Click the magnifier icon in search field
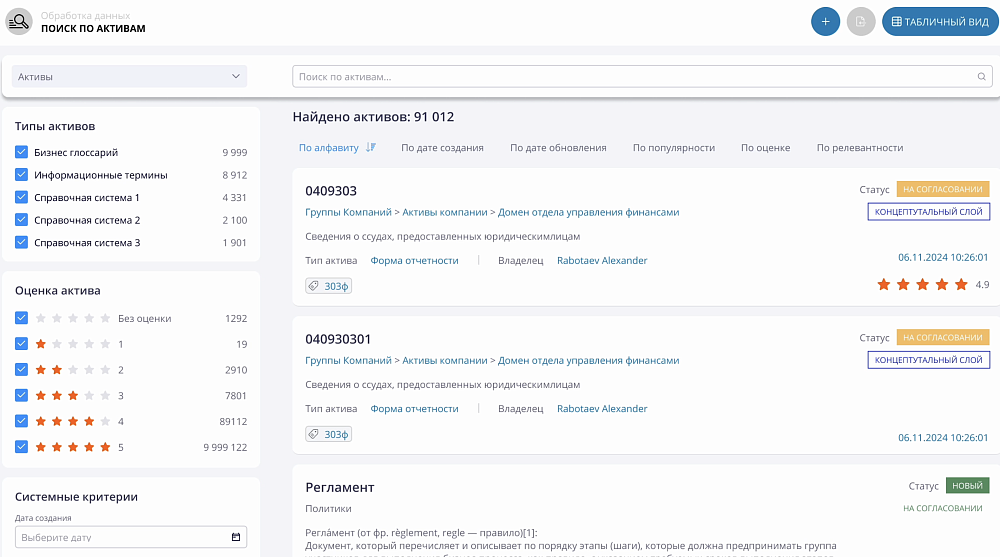The width and height of the screenshot is (1000, 557). click(982, 77)
